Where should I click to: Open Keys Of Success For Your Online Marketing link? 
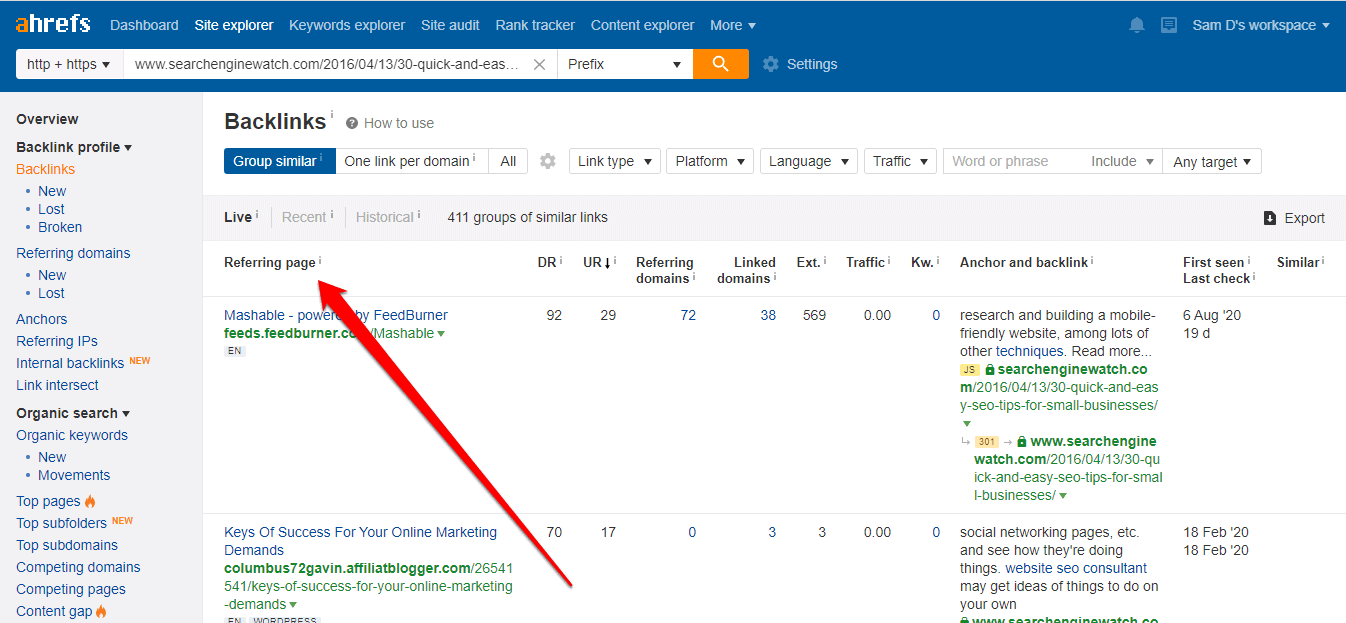coord(360,541)
